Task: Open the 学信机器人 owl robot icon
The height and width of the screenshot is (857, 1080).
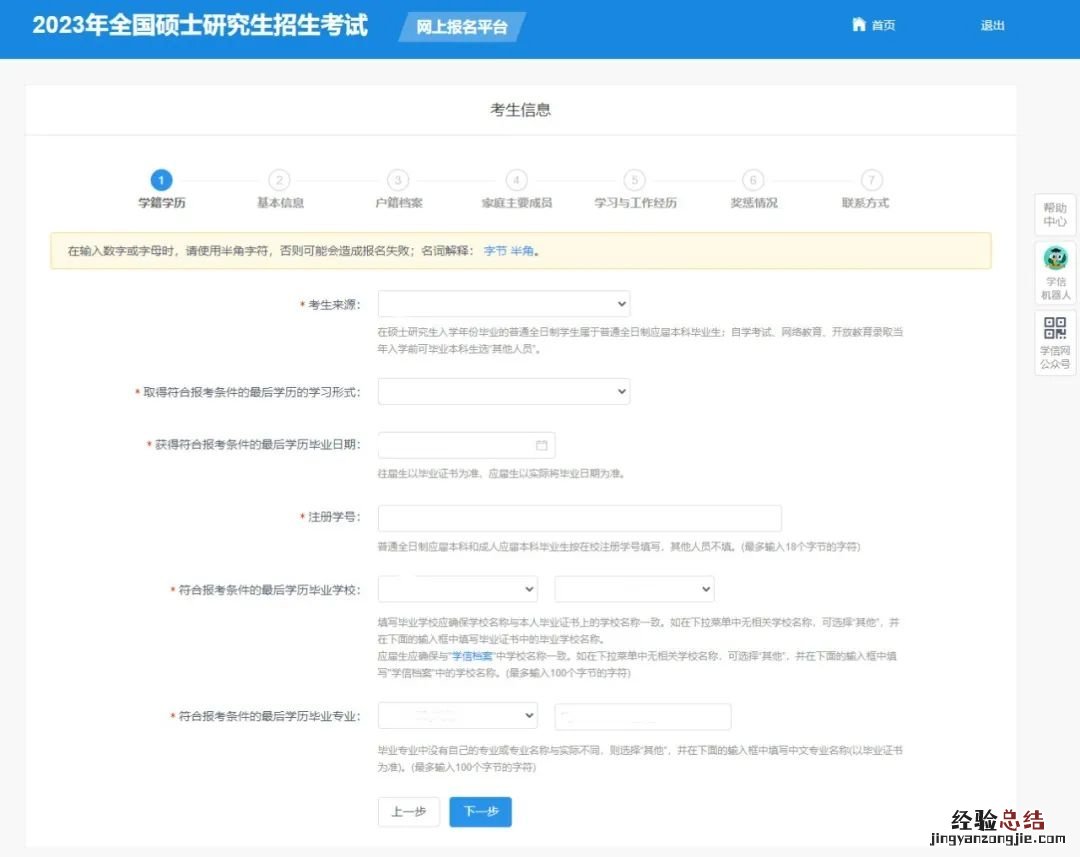Action: [x=1055, y=259]
